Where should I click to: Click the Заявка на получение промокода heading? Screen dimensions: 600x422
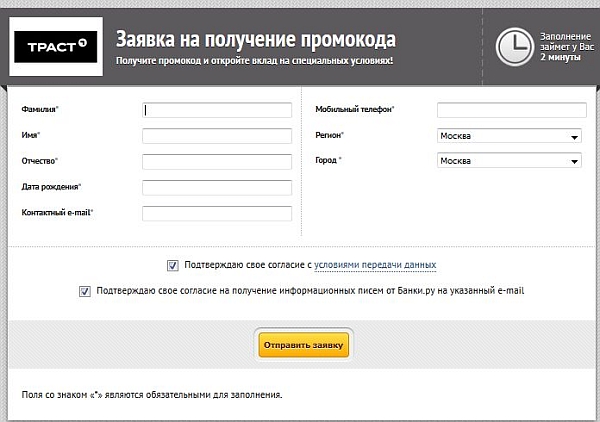click(255, 40)
